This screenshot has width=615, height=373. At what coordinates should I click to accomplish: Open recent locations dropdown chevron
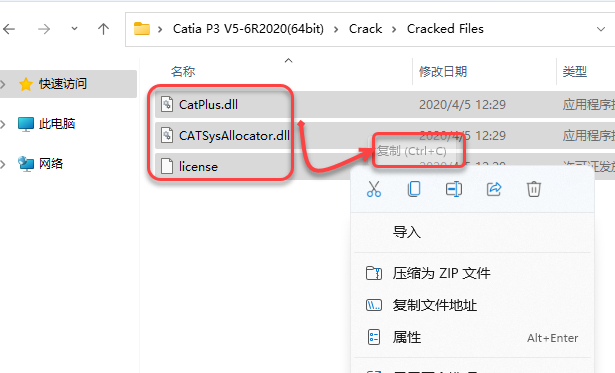pyautogui.click(x=74, y=29)
